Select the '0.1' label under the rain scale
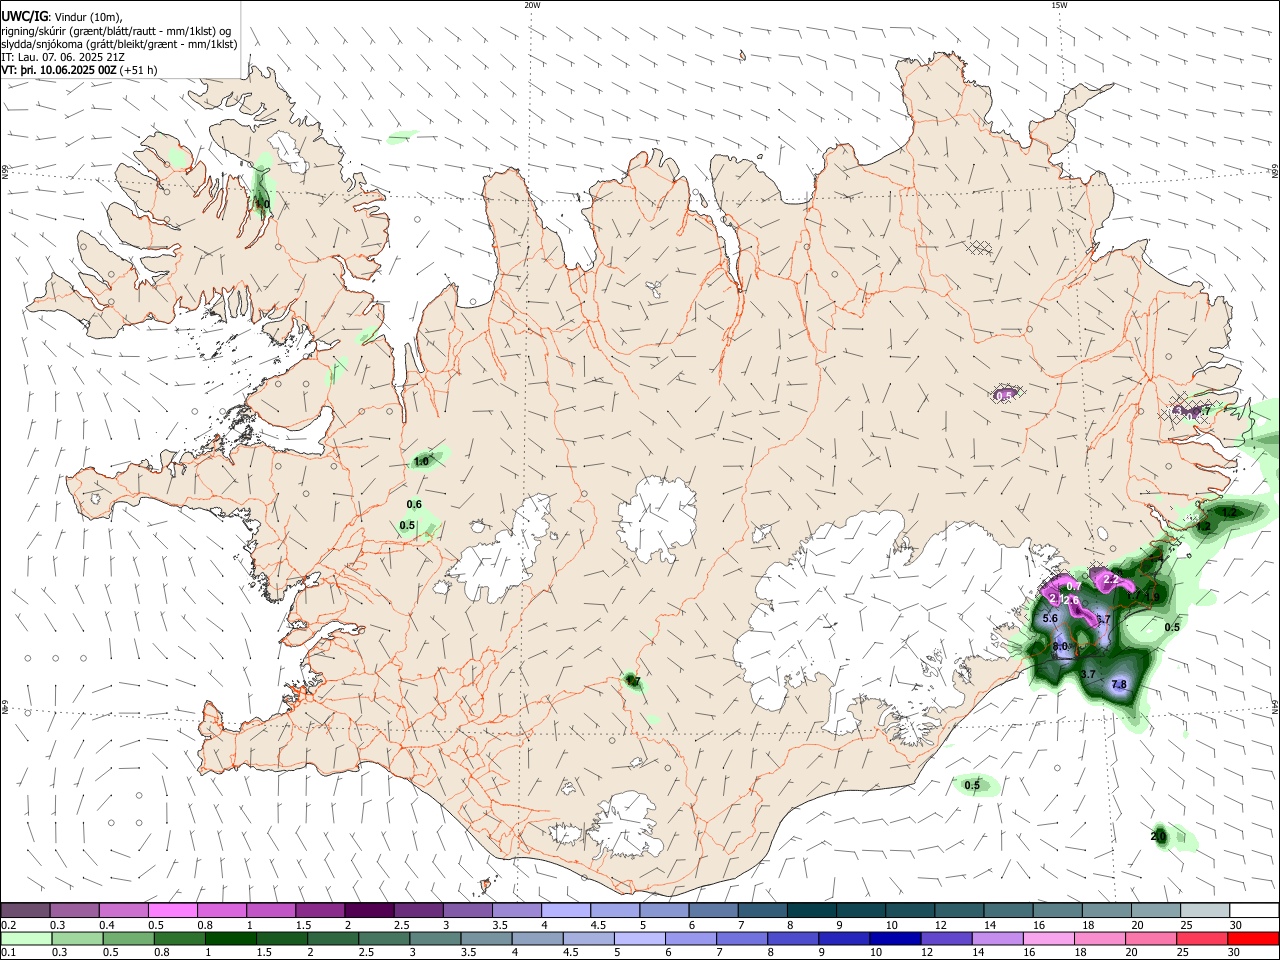Viewport: 1280px width, 960px height. (x=8, y=953)
